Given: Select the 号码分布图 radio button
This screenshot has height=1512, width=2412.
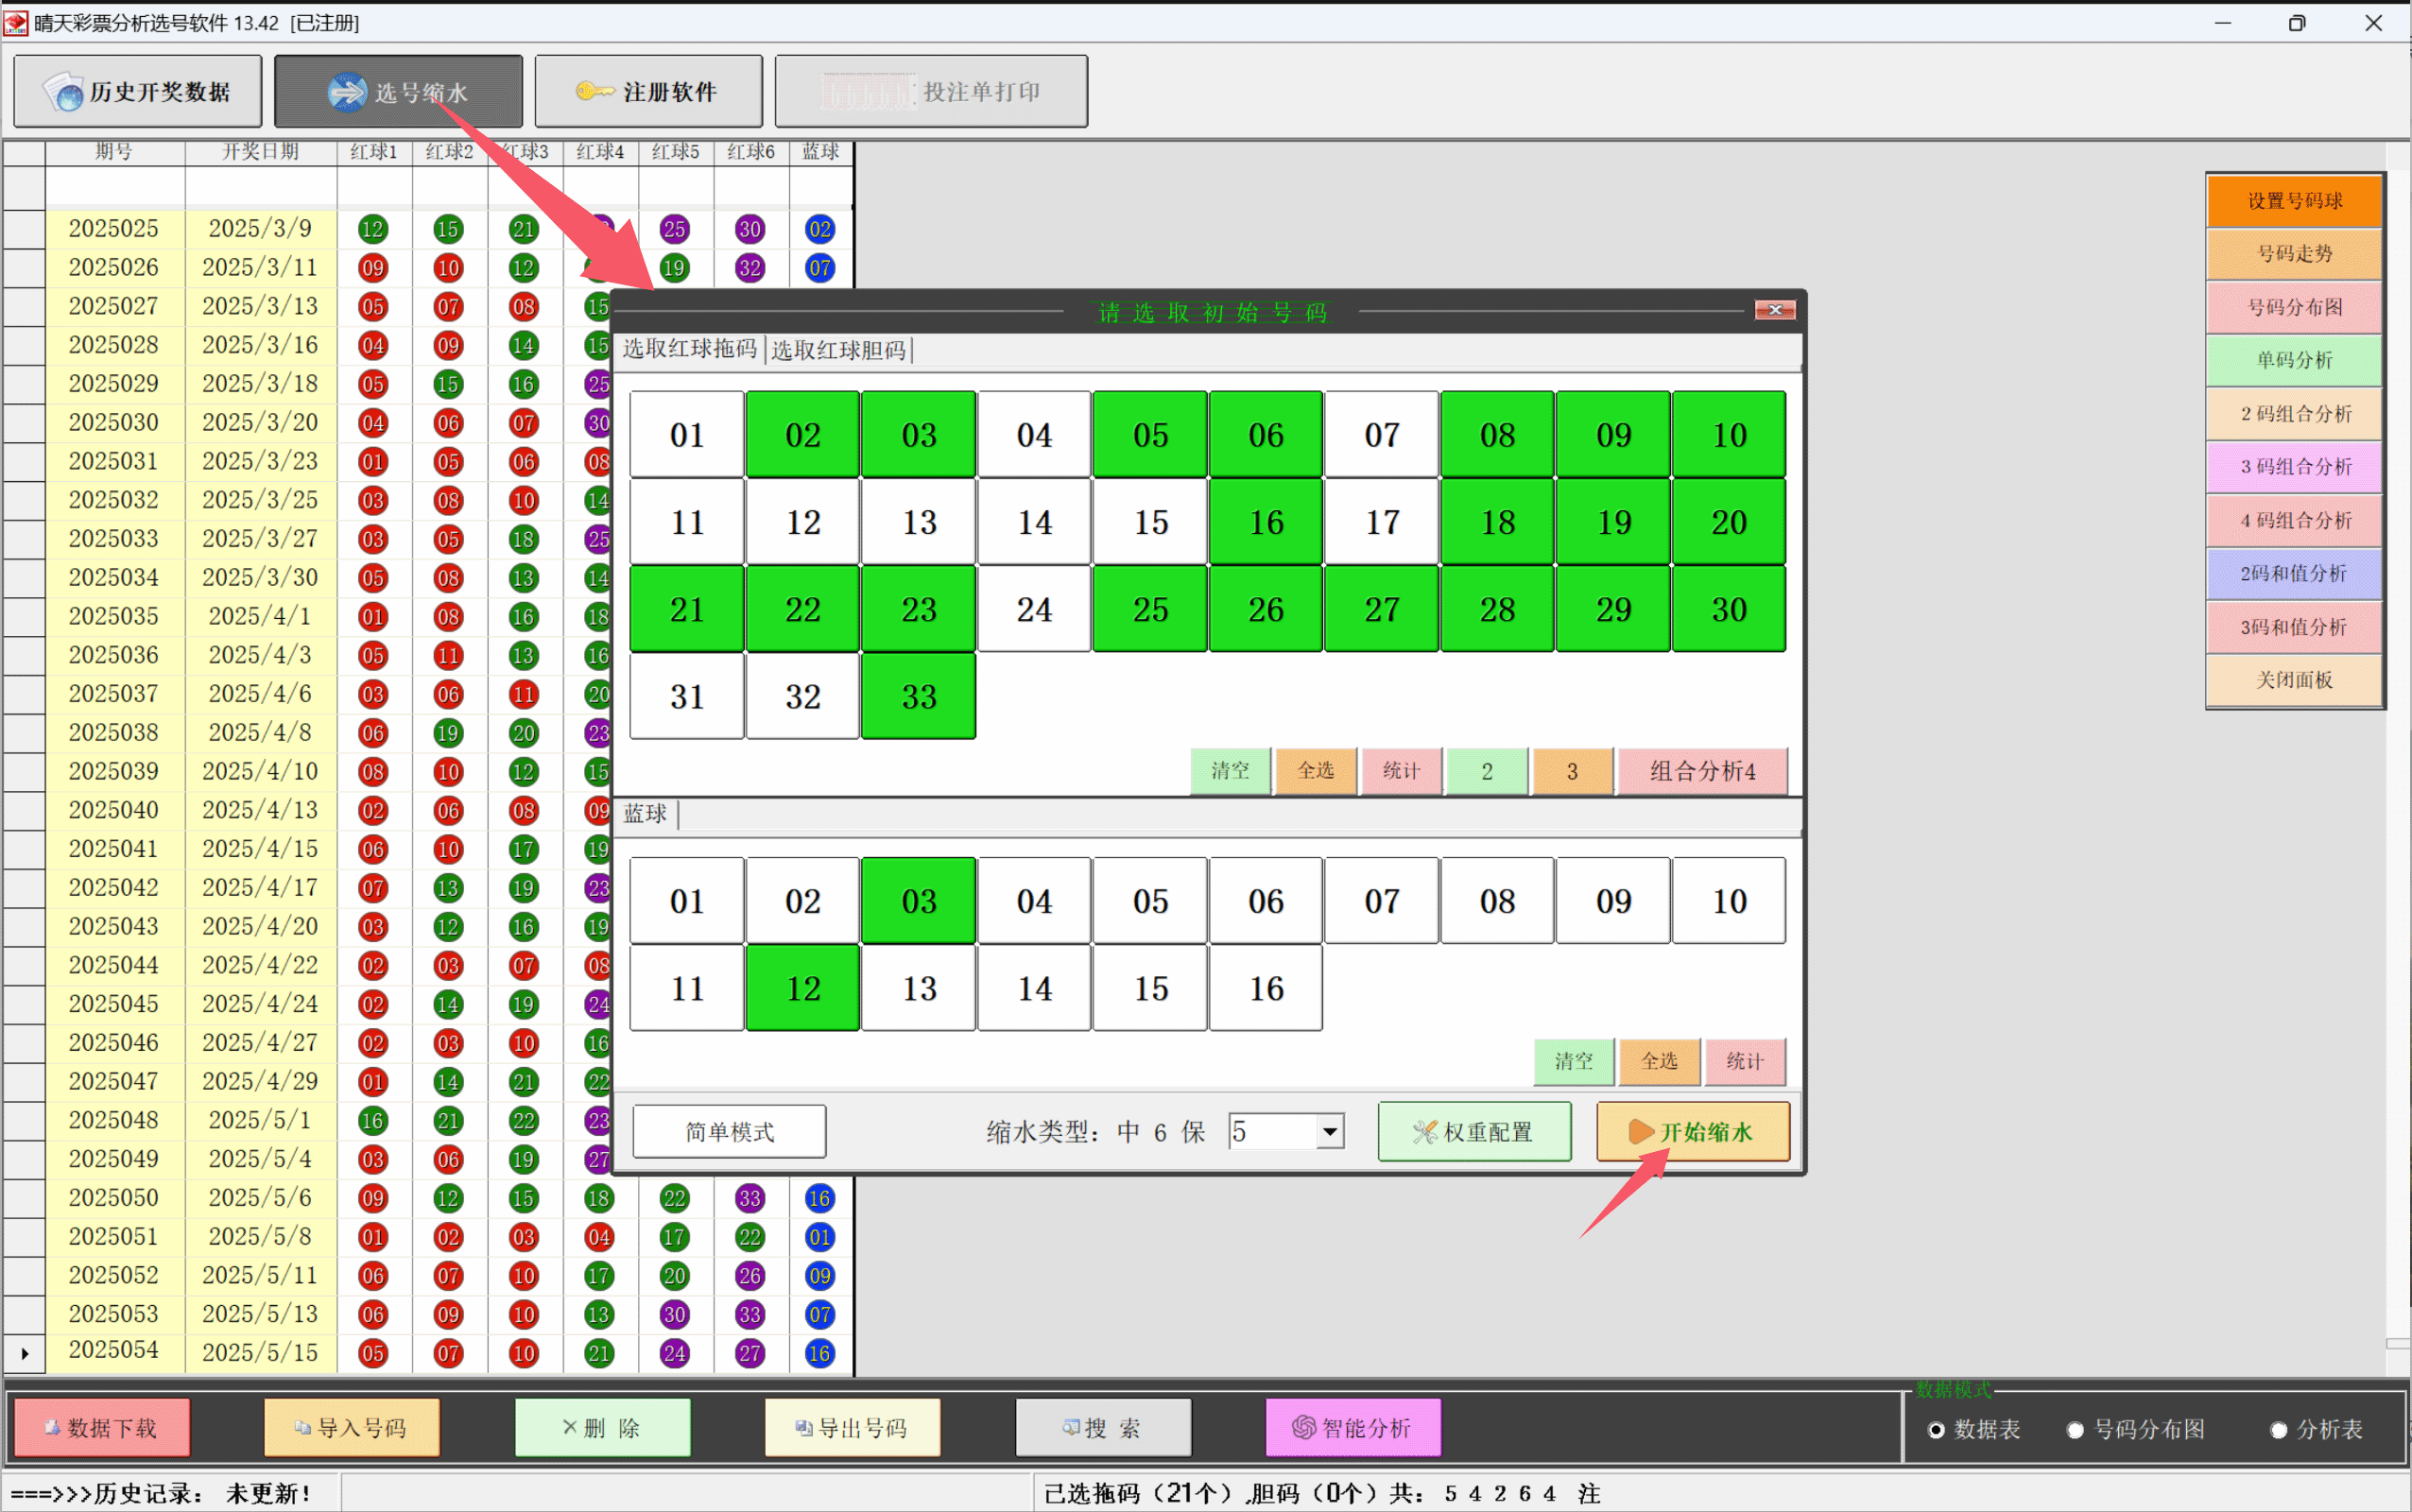Looking at the screenshot, I should tap(2075, 1429).
